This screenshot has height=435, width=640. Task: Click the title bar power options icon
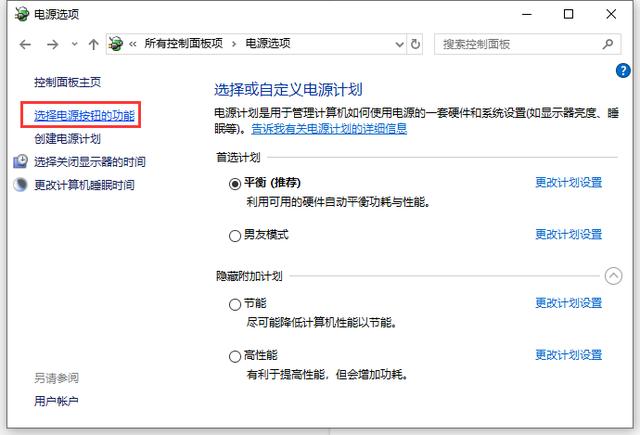coord(22,14)
